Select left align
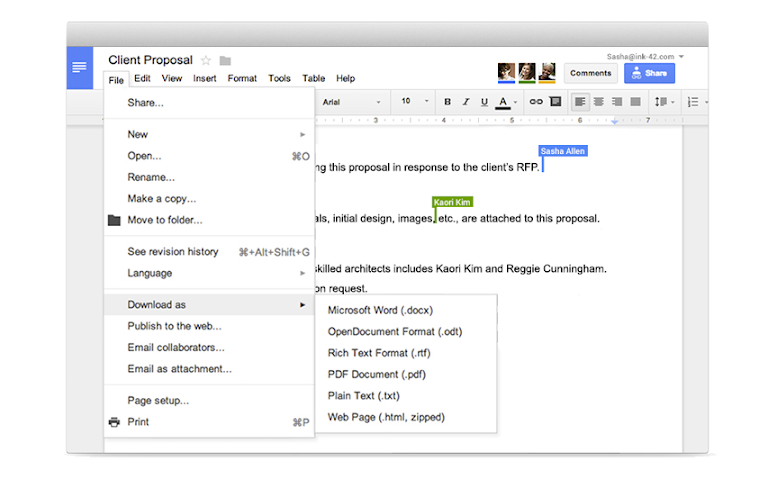The width and height of the screenshot is (768, 479). 580,102
